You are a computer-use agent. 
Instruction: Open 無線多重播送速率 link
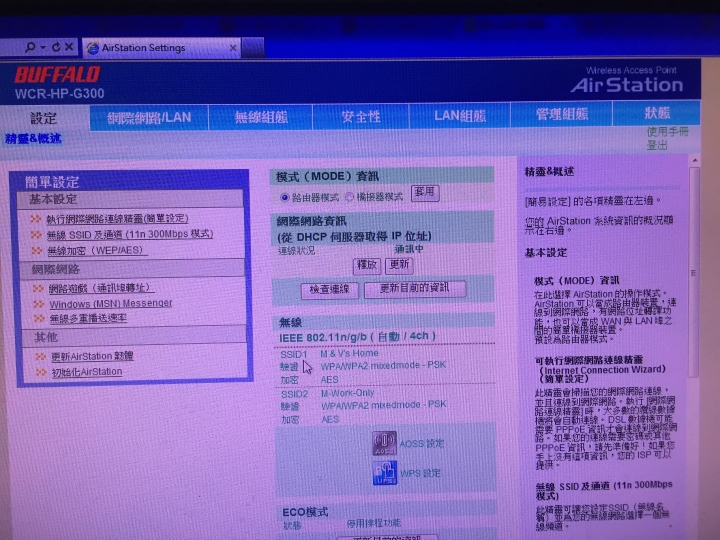click(88, 318)
